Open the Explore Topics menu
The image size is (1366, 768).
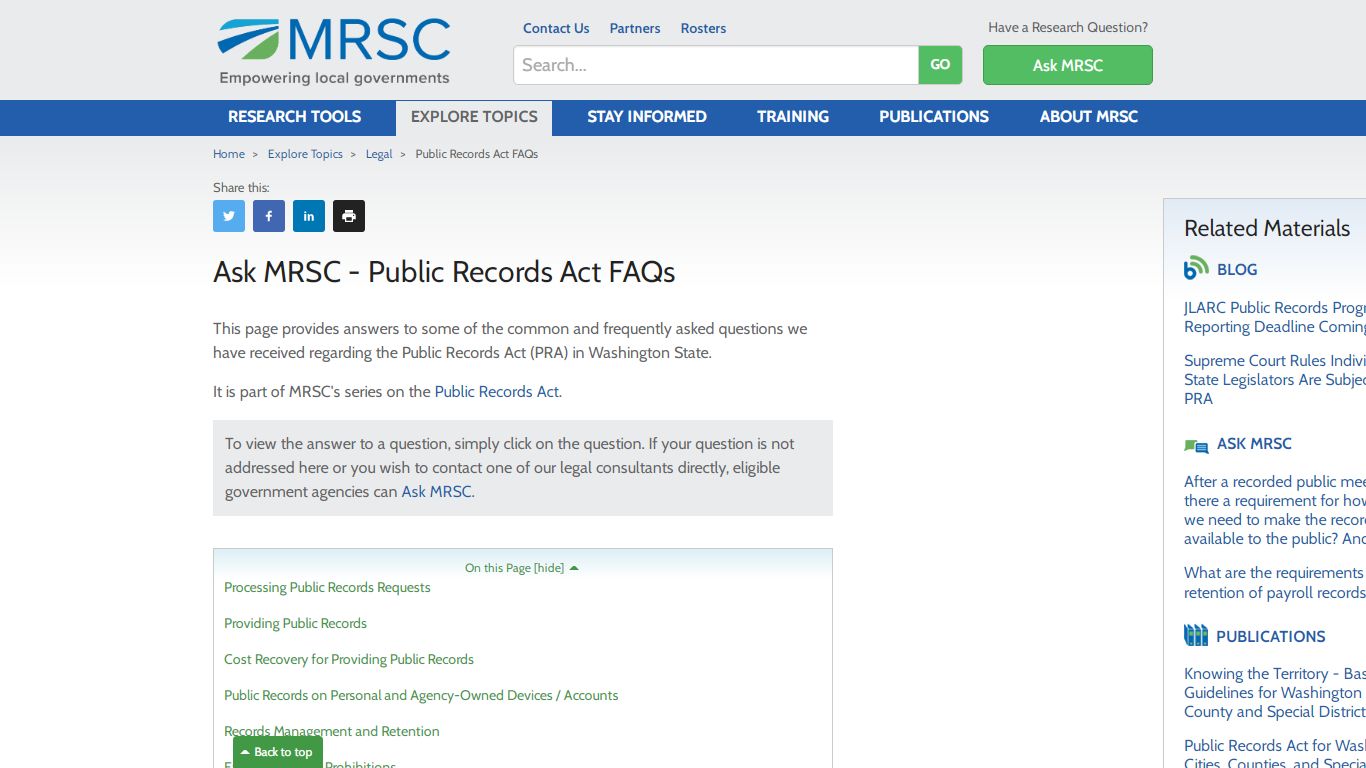pyautogui.click(x=474, y=117)
